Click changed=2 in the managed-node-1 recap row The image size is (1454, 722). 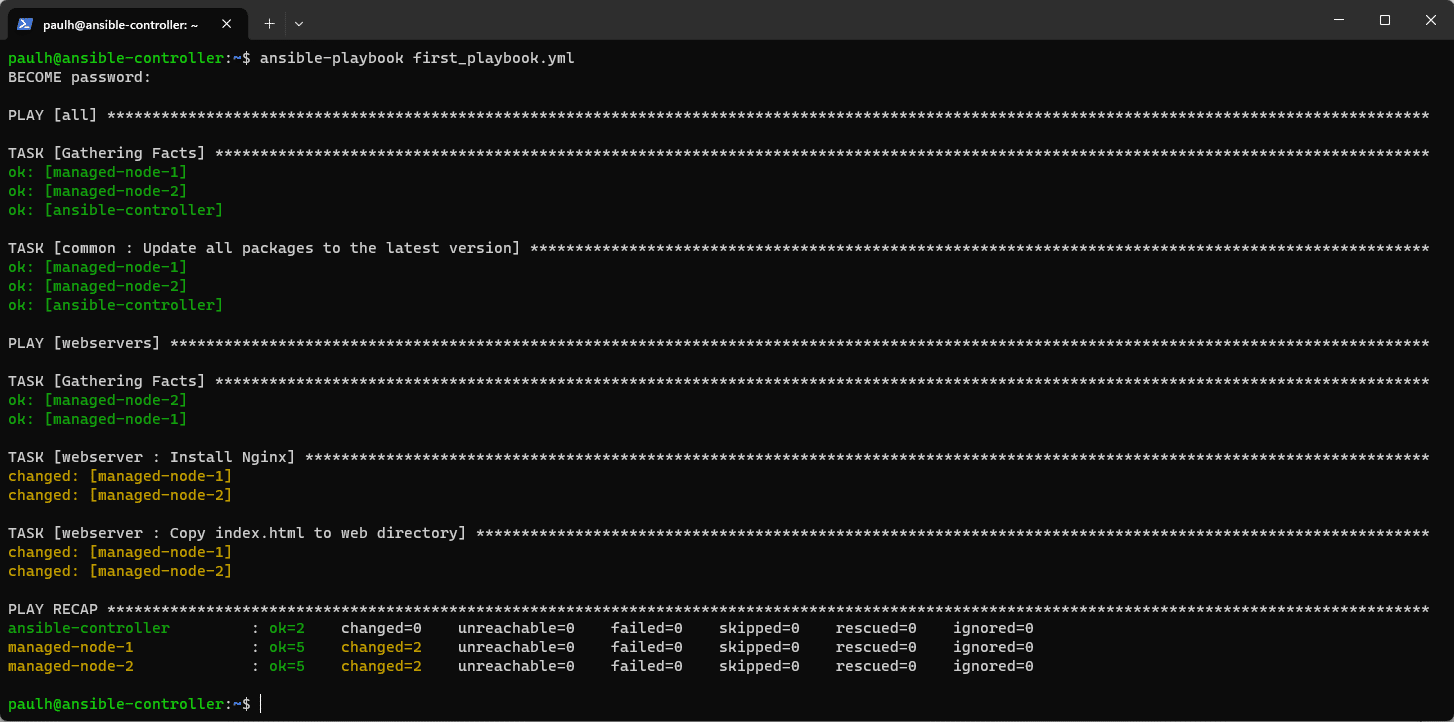coord(381,647)
